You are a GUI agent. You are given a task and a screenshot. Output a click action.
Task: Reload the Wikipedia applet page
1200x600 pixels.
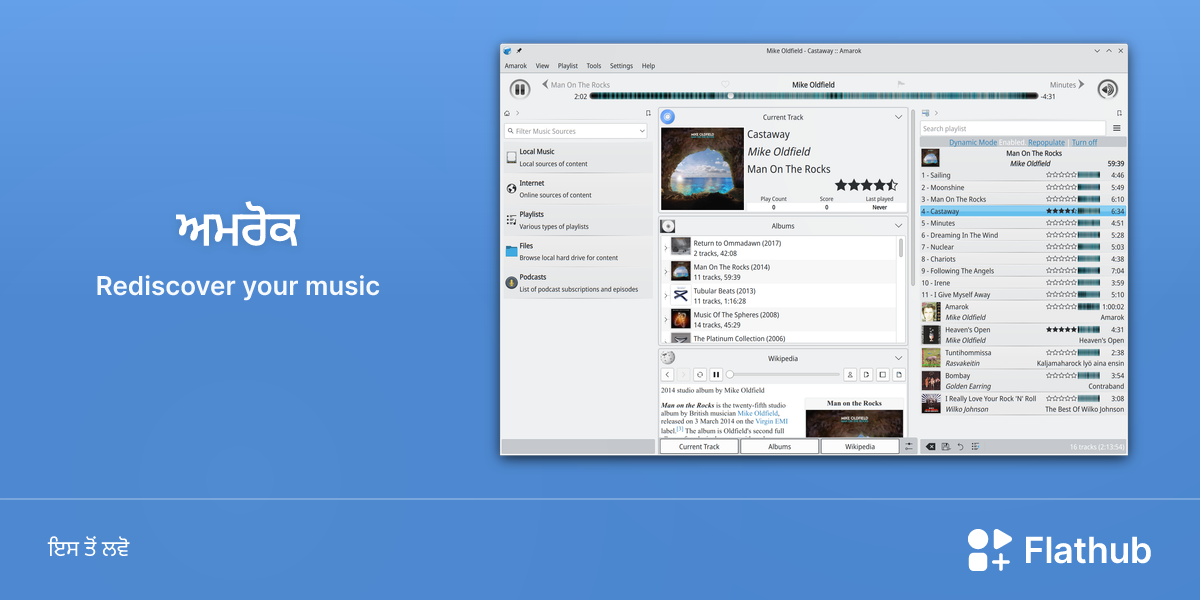click(700, 374)
